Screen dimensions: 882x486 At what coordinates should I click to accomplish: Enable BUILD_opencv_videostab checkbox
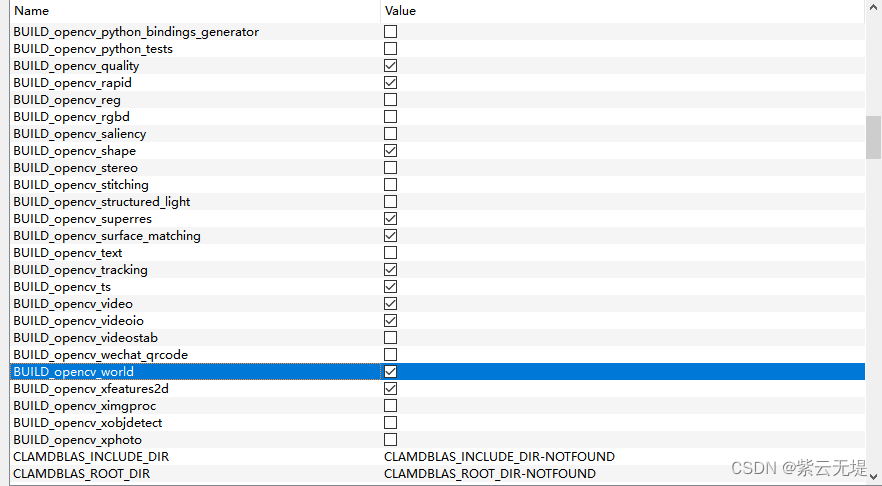(x=390, y=338)
